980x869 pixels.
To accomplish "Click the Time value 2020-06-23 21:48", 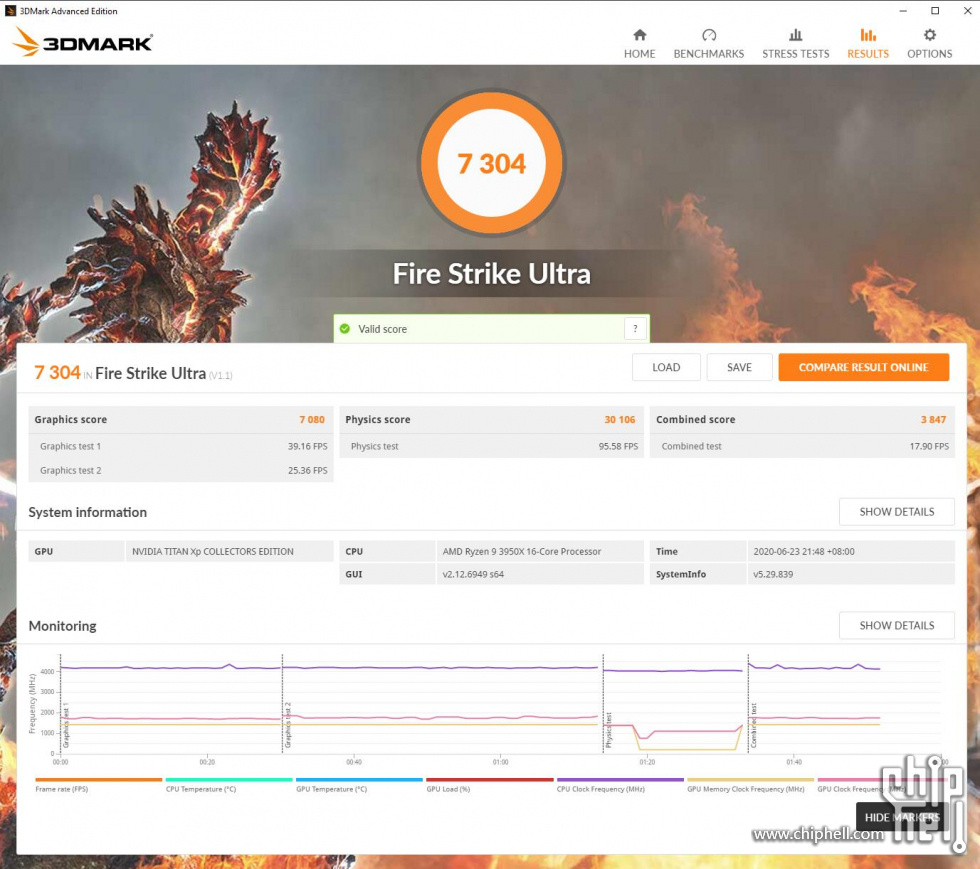I will click(804, 551).
